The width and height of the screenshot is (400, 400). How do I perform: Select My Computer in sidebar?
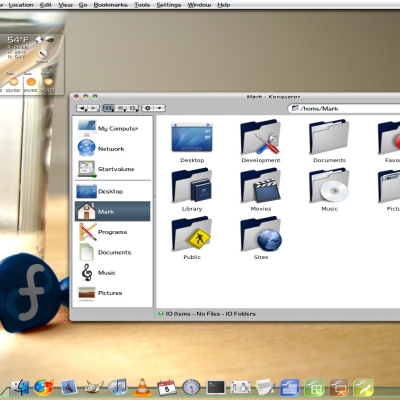tap(113, 129)
